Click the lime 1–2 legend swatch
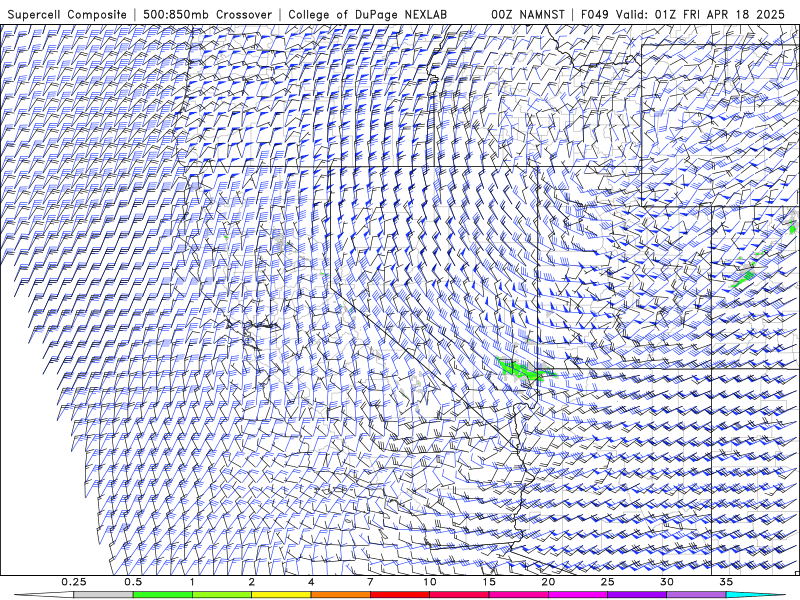The height and width of the screenshot is (600, 800). tap(221, 595)
